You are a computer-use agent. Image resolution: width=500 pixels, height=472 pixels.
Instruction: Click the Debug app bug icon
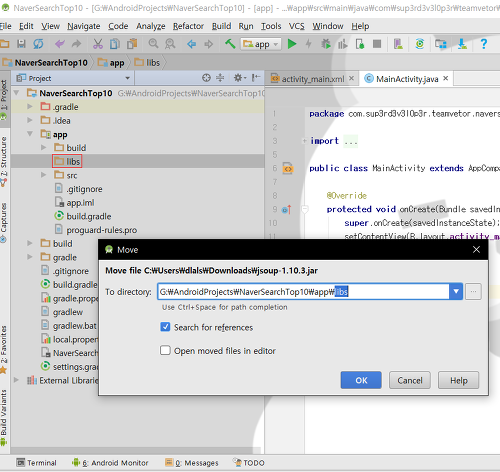click(x=326, y=44)
